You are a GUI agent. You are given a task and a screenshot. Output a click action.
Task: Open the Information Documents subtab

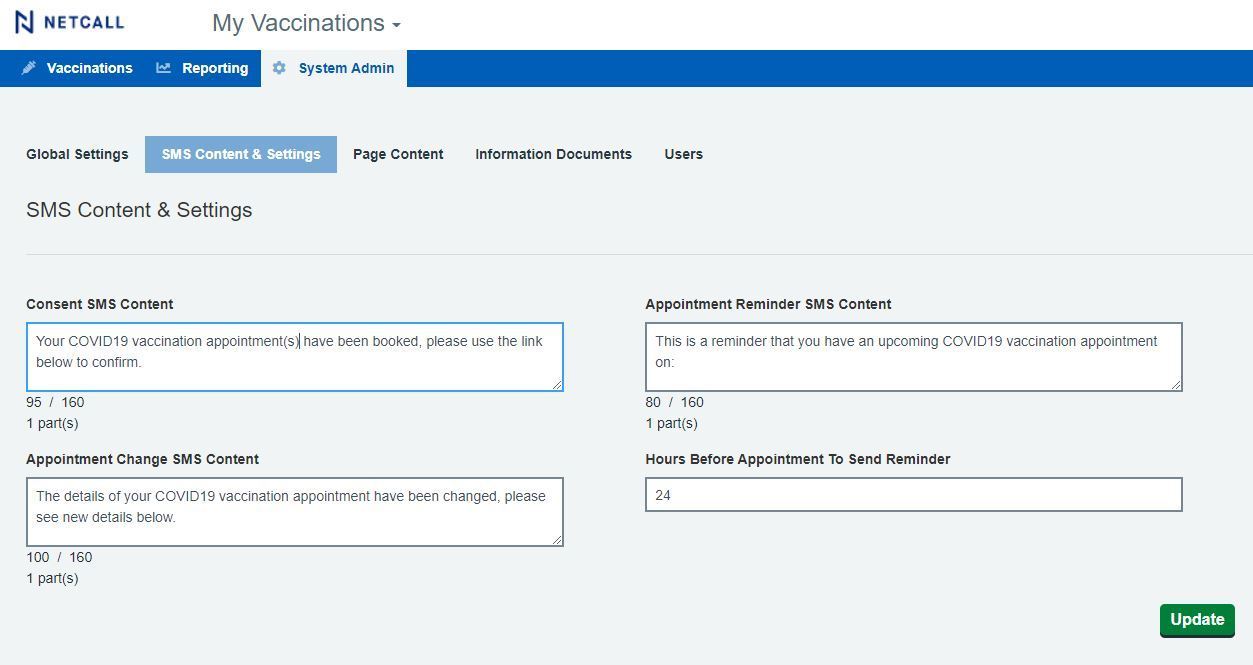[553, 154]
